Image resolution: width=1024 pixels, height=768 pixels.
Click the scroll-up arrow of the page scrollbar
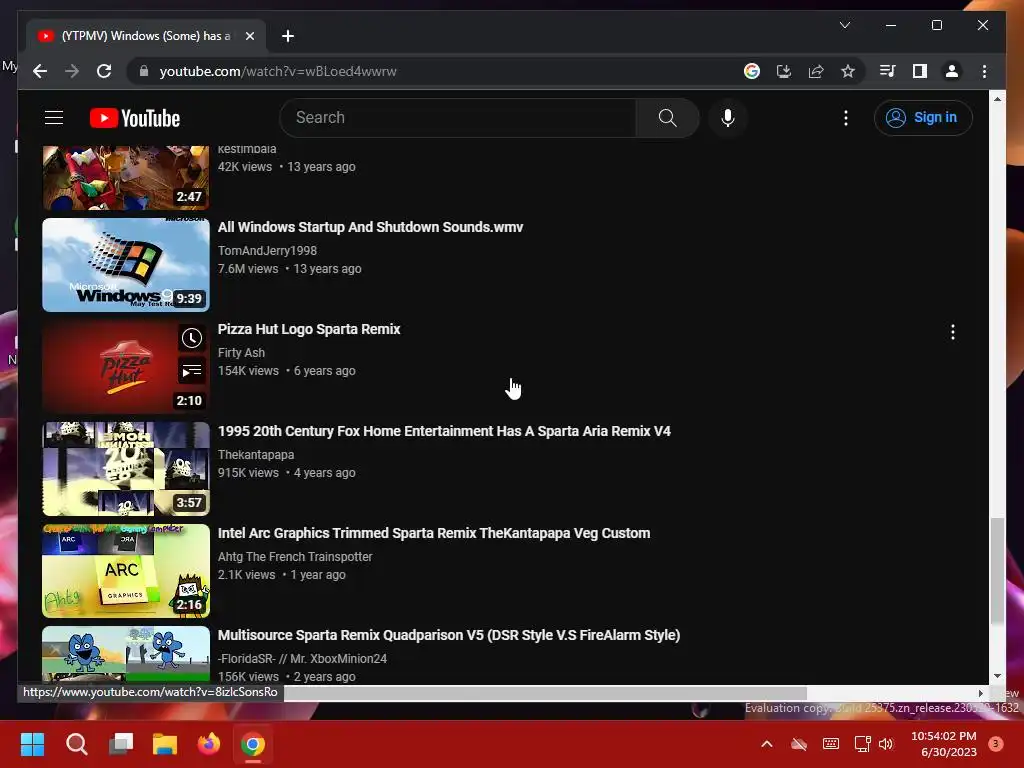997,99
